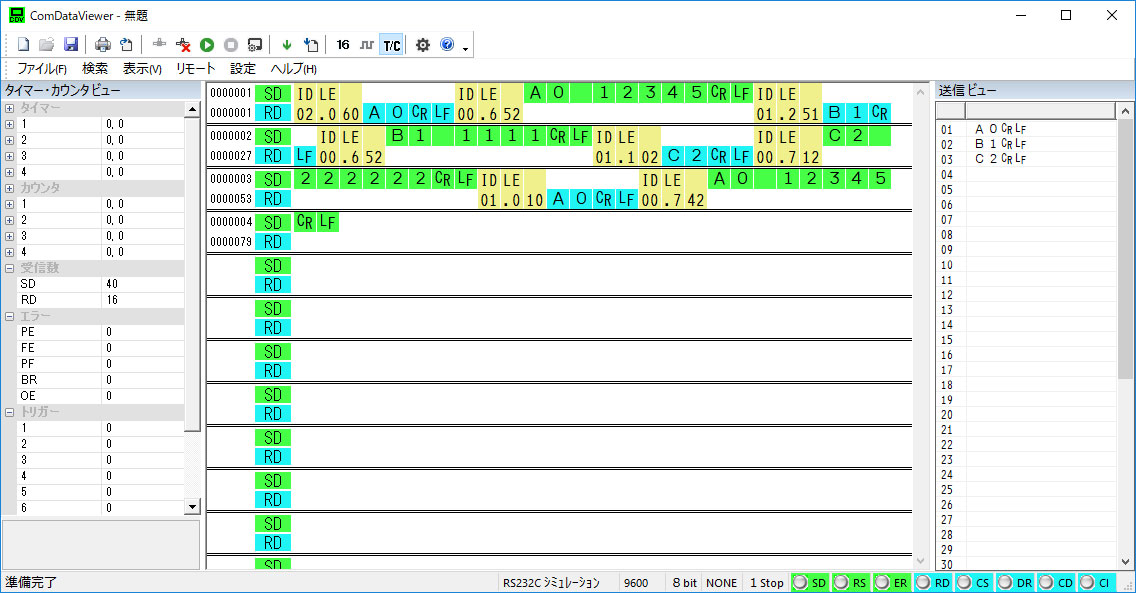Viewport: 1136px width, 593px height.
Task: Open the ファイル(F) menu
Action: [x=42, y=69]
